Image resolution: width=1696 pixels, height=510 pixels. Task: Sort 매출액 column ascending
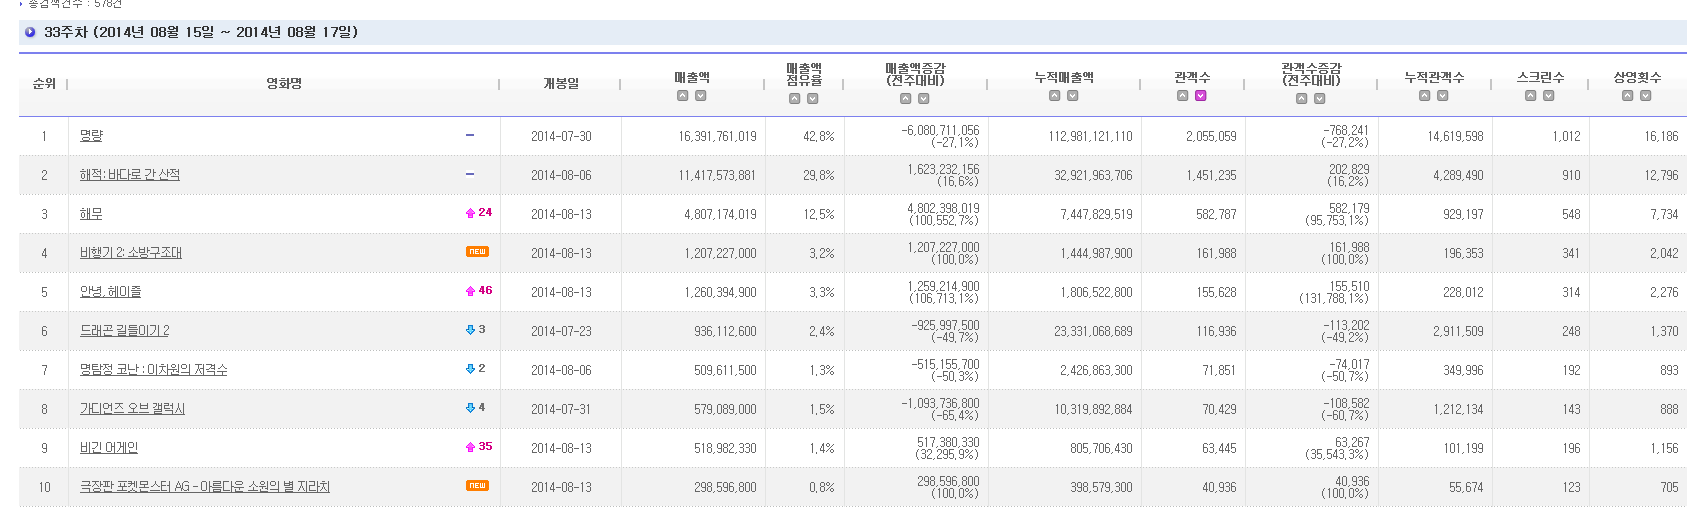coord(682,96)
